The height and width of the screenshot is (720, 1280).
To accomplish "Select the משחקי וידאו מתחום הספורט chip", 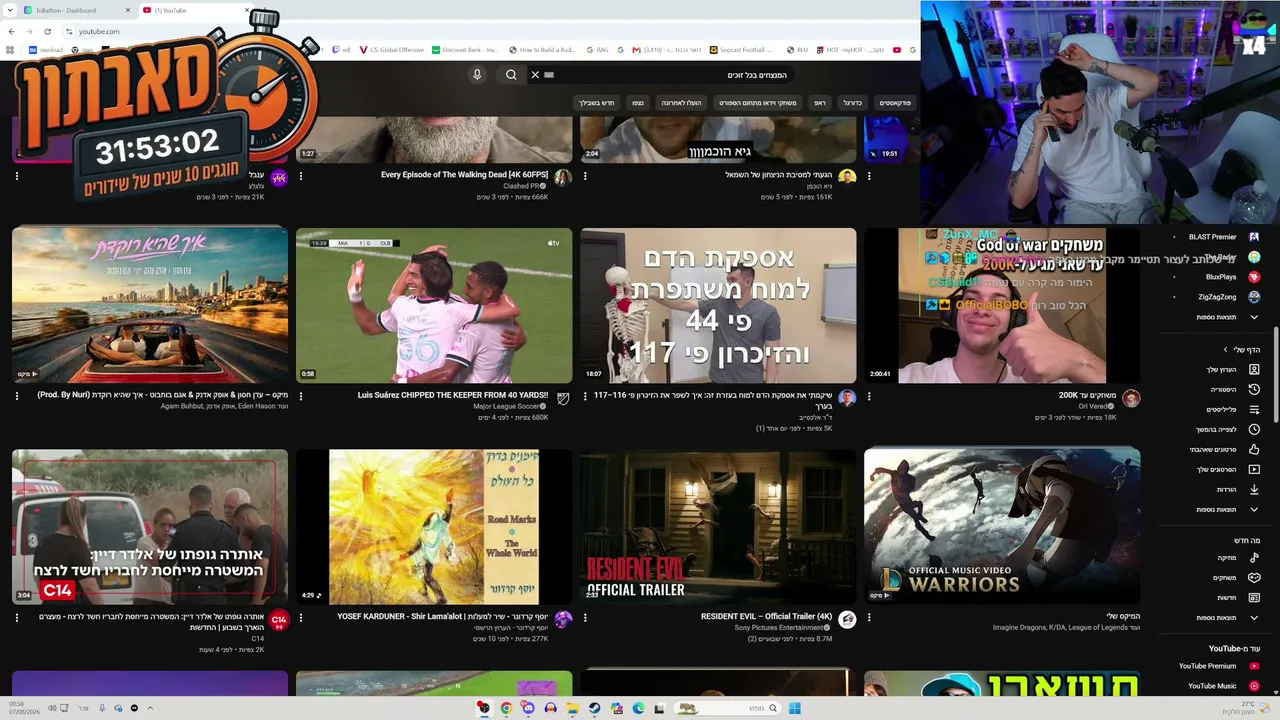I will tap(758, 103).
